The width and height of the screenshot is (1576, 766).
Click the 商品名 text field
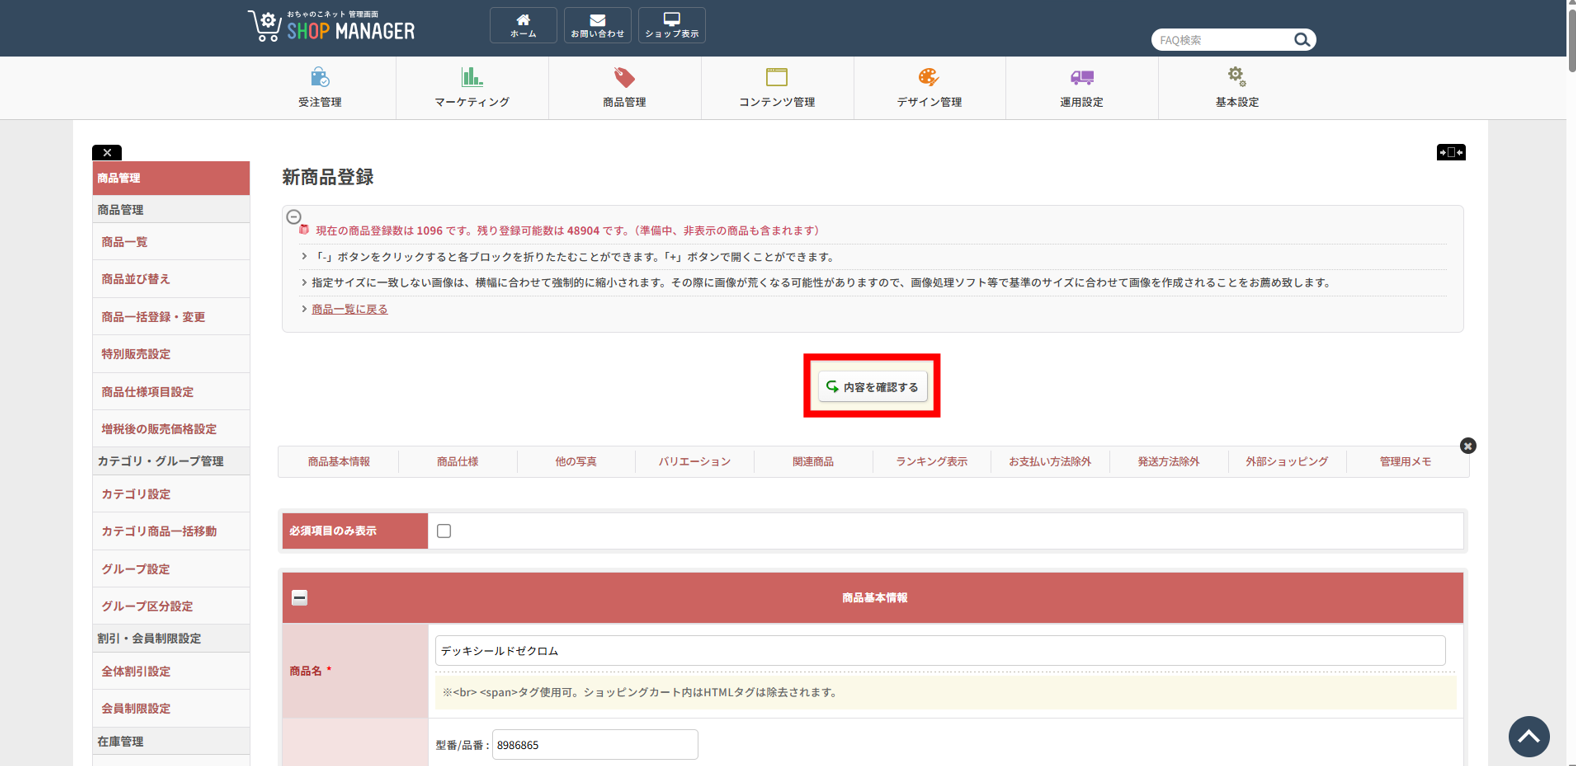click(939, 651)
